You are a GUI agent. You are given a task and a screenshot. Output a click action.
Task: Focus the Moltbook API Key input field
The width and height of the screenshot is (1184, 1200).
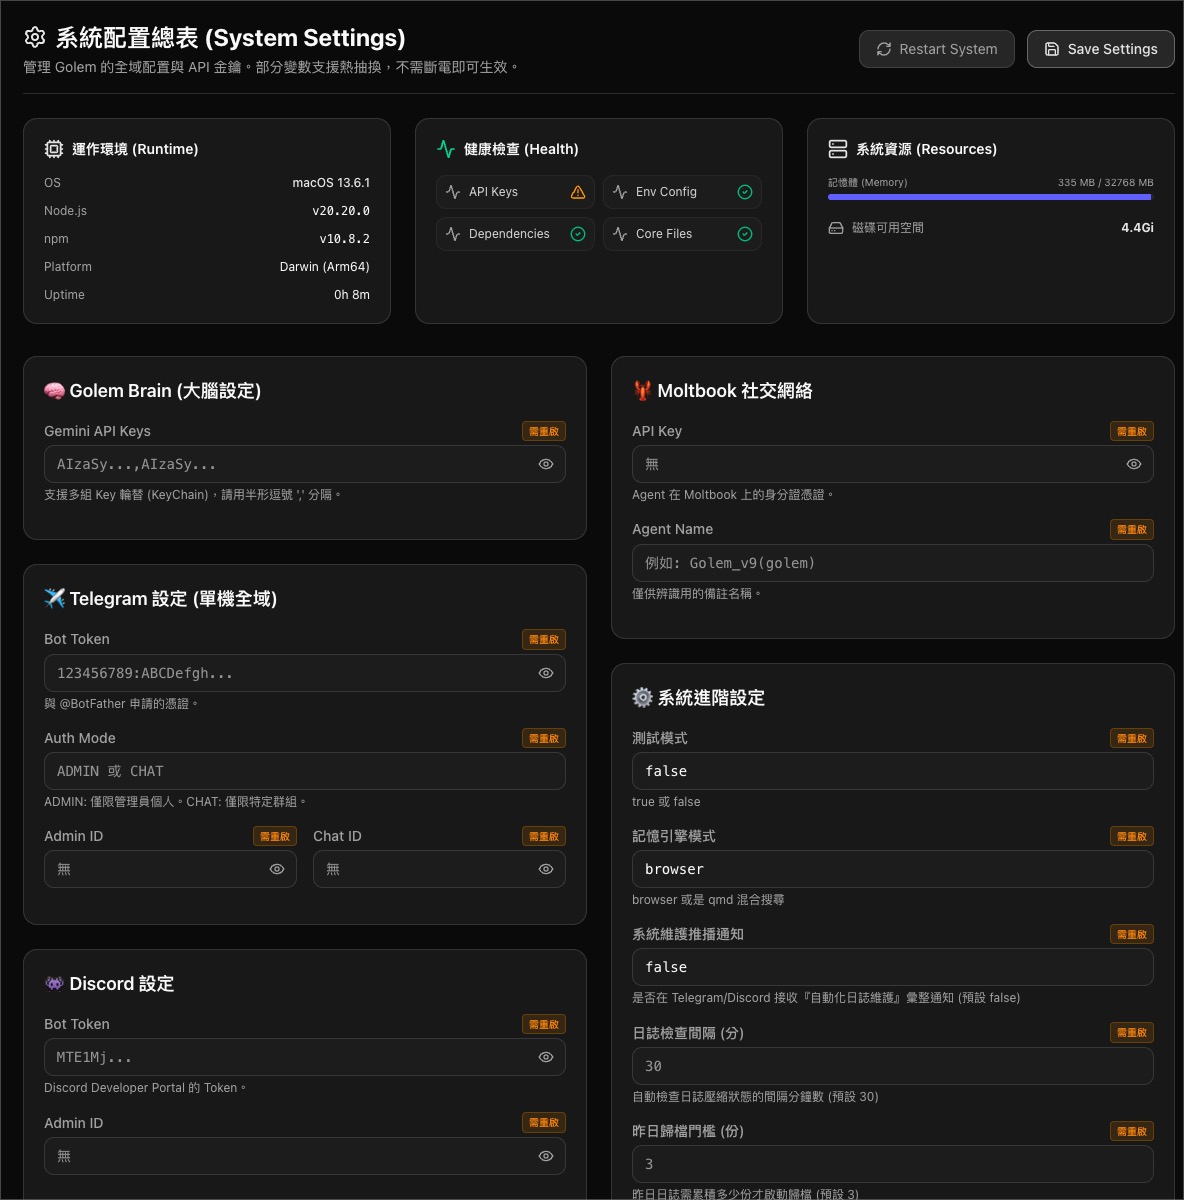893,464
